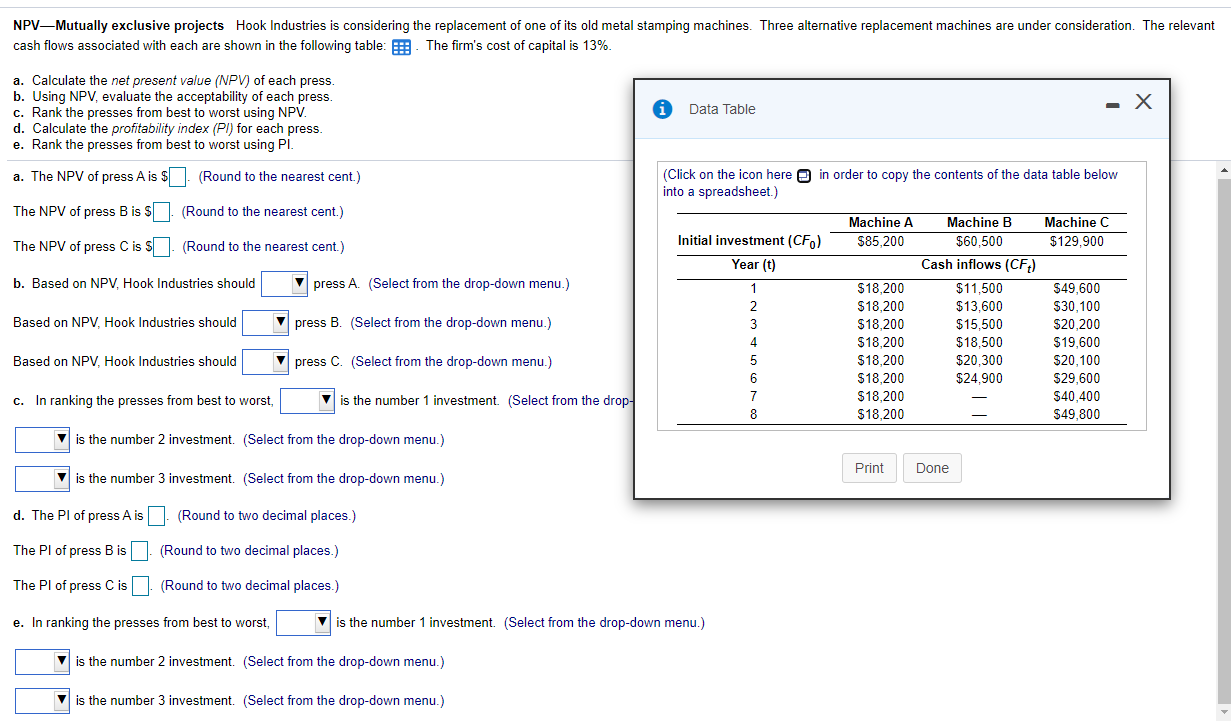Click the $11,500 year 1 cash inflow
This screenshot has width=1231, height=721.
click(979, 288)
